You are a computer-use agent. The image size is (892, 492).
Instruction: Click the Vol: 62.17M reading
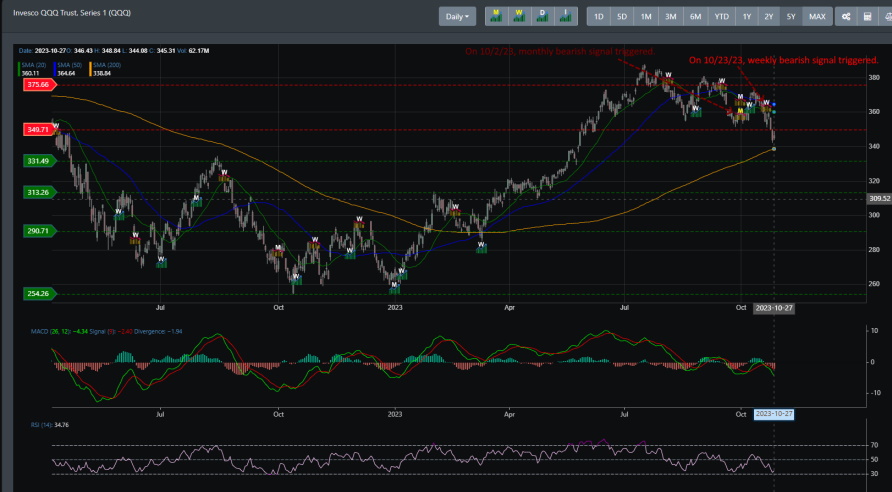[195, 51]
